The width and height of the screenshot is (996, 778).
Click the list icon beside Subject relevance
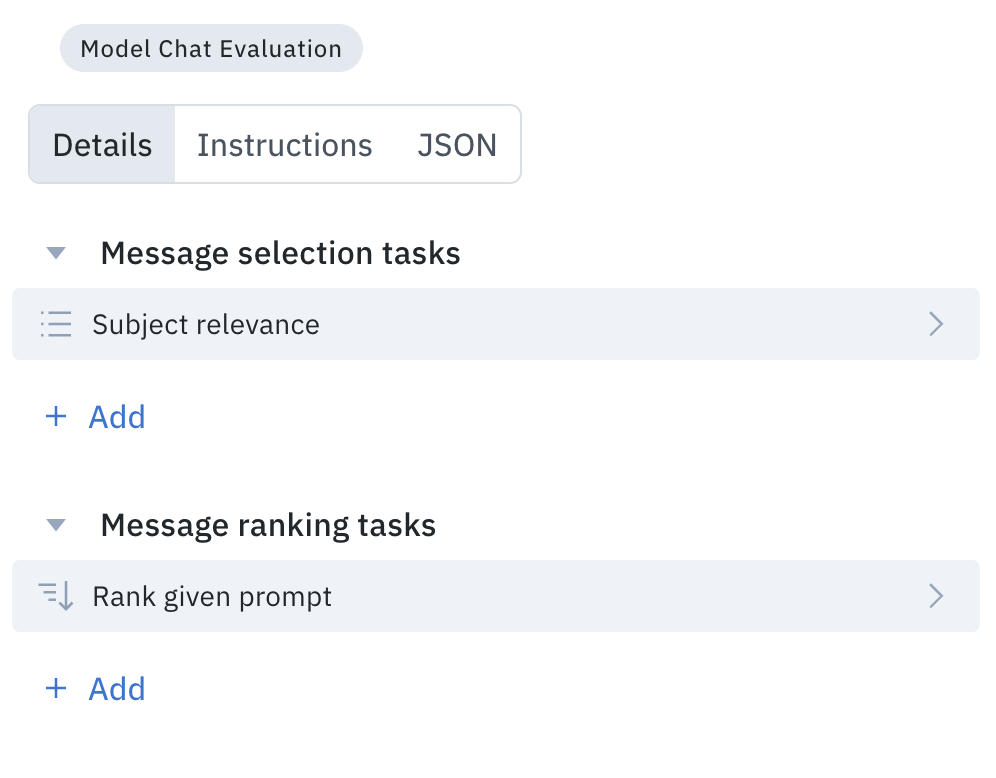coord(56,324)
